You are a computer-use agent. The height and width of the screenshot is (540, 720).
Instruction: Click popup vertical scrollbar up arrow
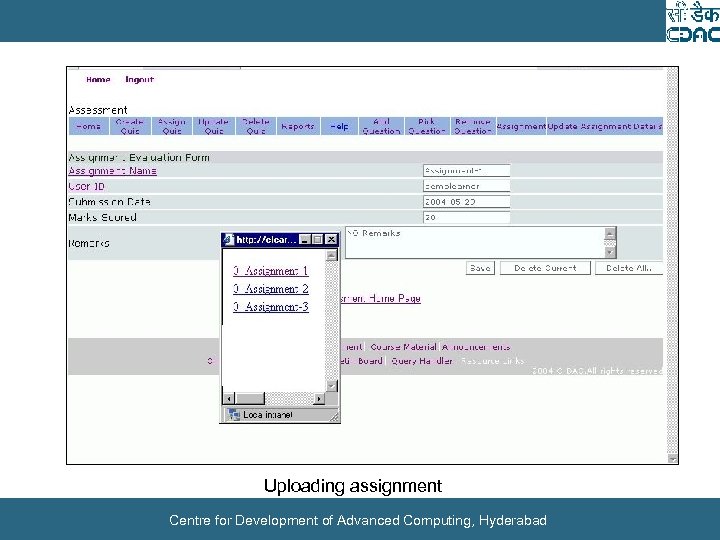(332, 255)
